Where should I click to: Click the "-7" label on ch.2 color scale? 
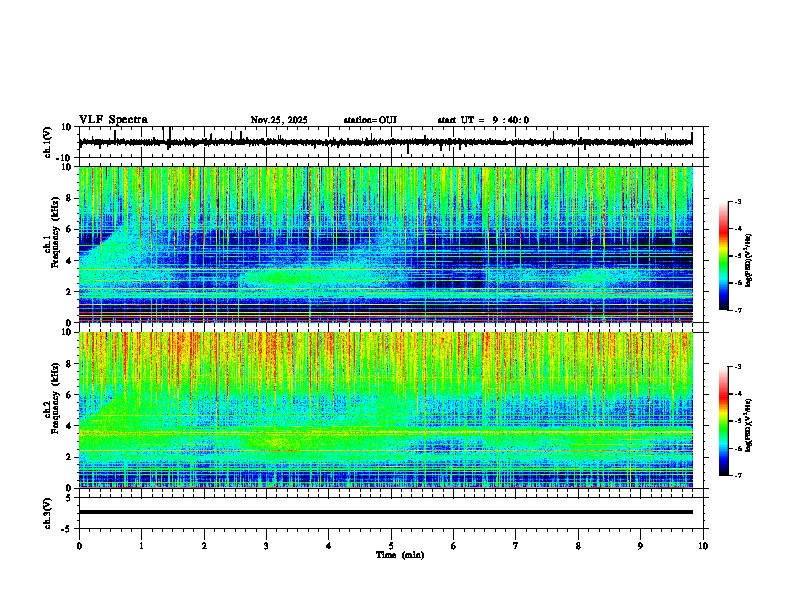737,475
